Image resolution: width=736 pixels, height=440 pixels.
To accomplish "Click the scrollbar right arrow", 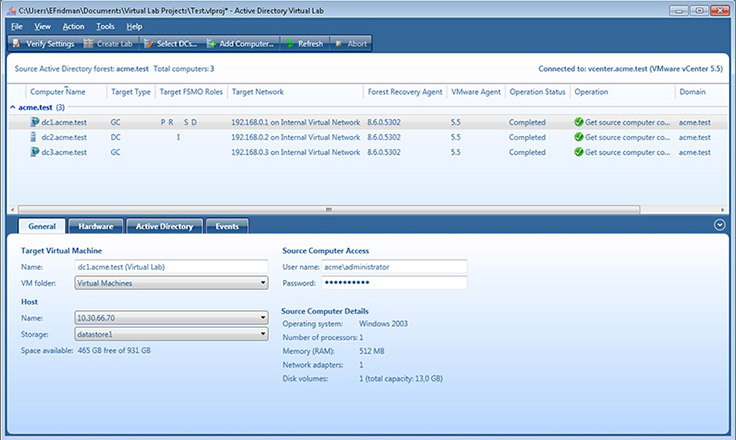I will click(x=723, y=209).
